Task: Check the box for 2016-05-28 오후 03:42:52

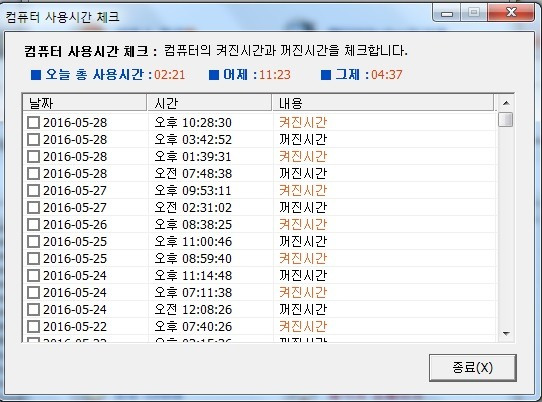Action: pos(34,139)
